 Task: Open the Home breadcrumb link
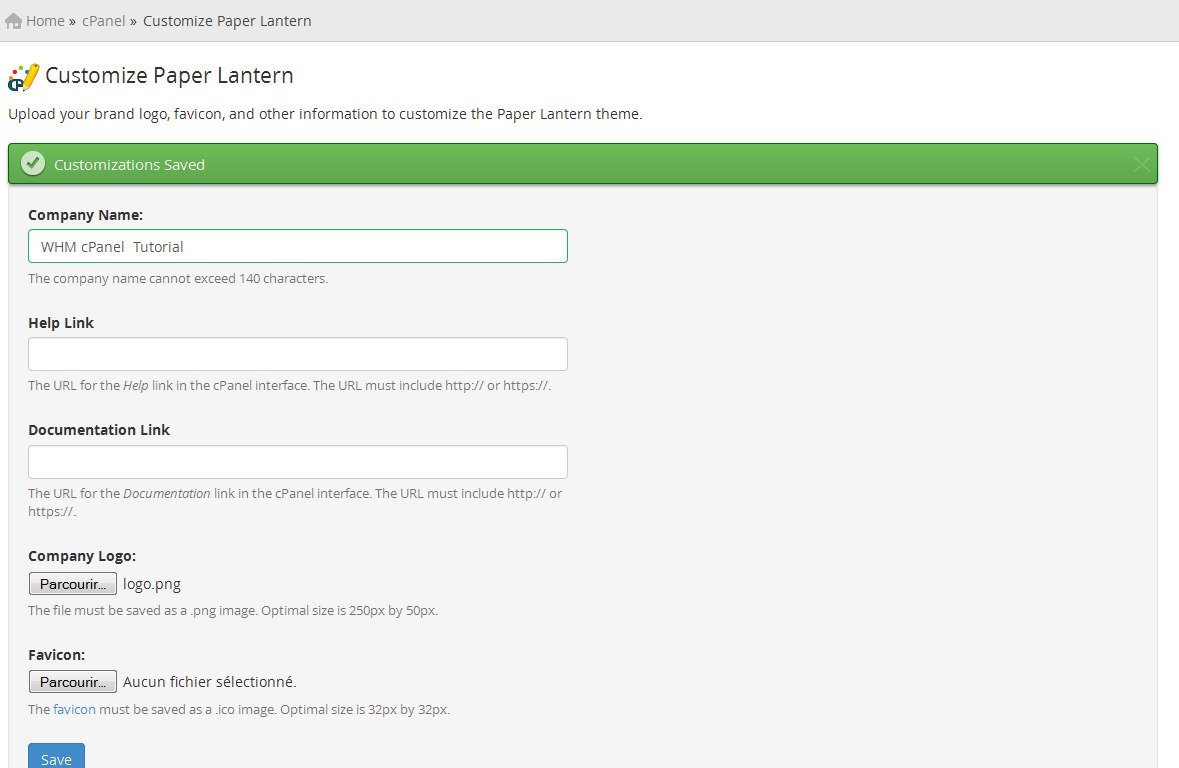click(x=45, y=21)
